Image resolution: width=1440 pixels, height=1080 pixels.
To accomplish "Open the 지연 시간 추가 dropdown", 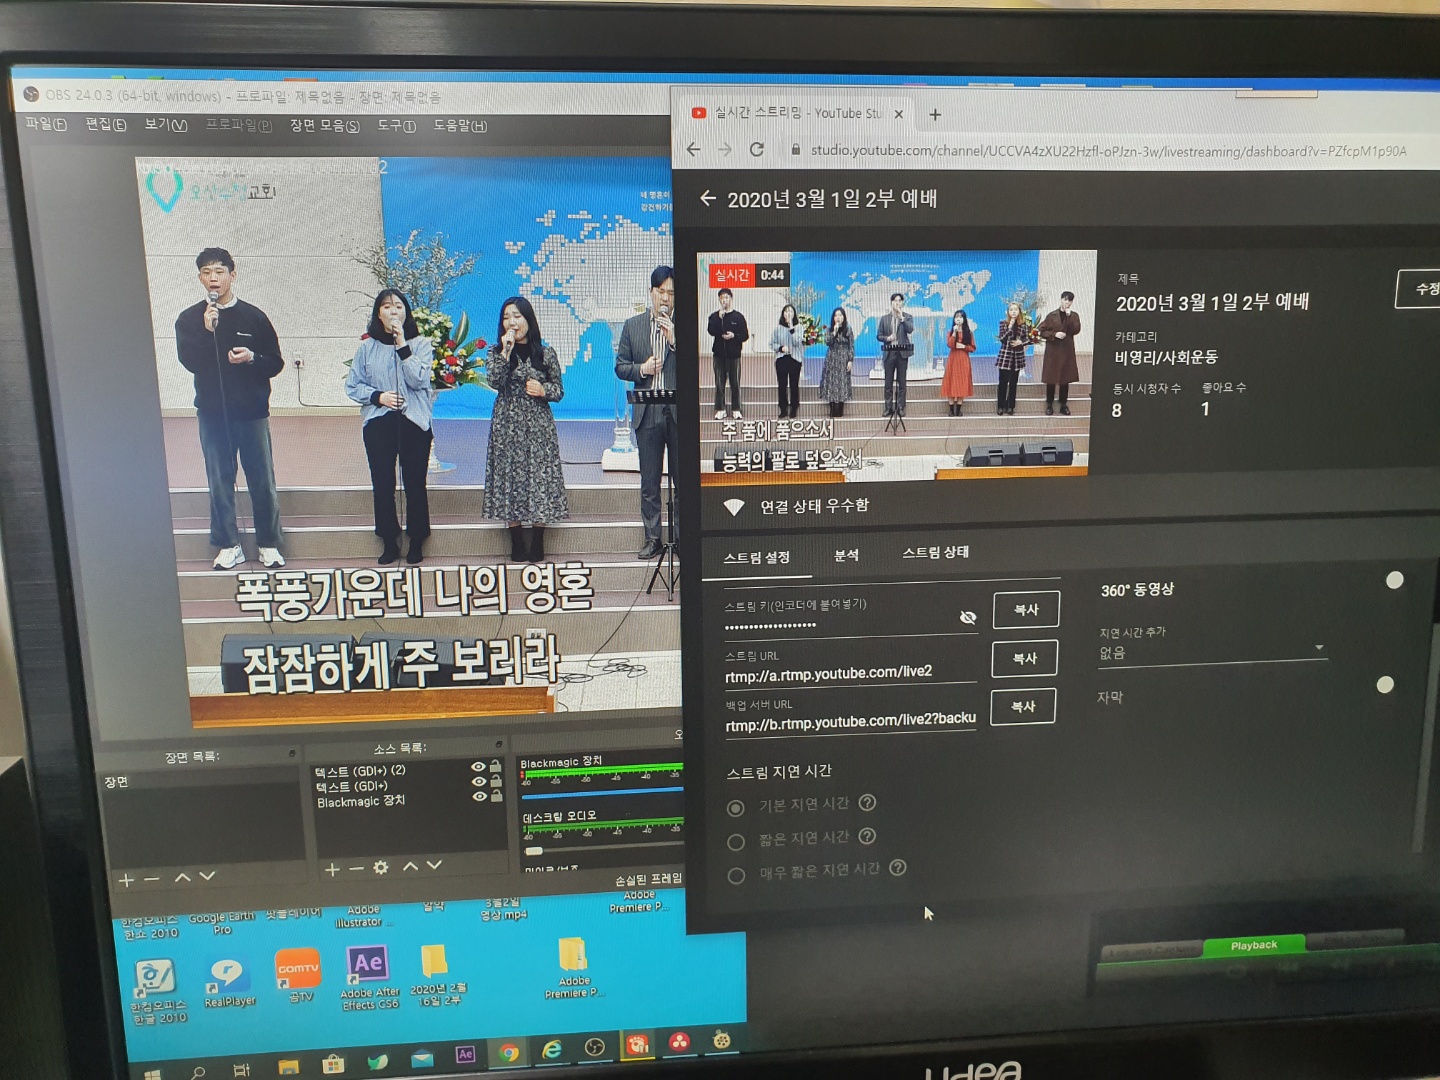I will coord(1212,651).
